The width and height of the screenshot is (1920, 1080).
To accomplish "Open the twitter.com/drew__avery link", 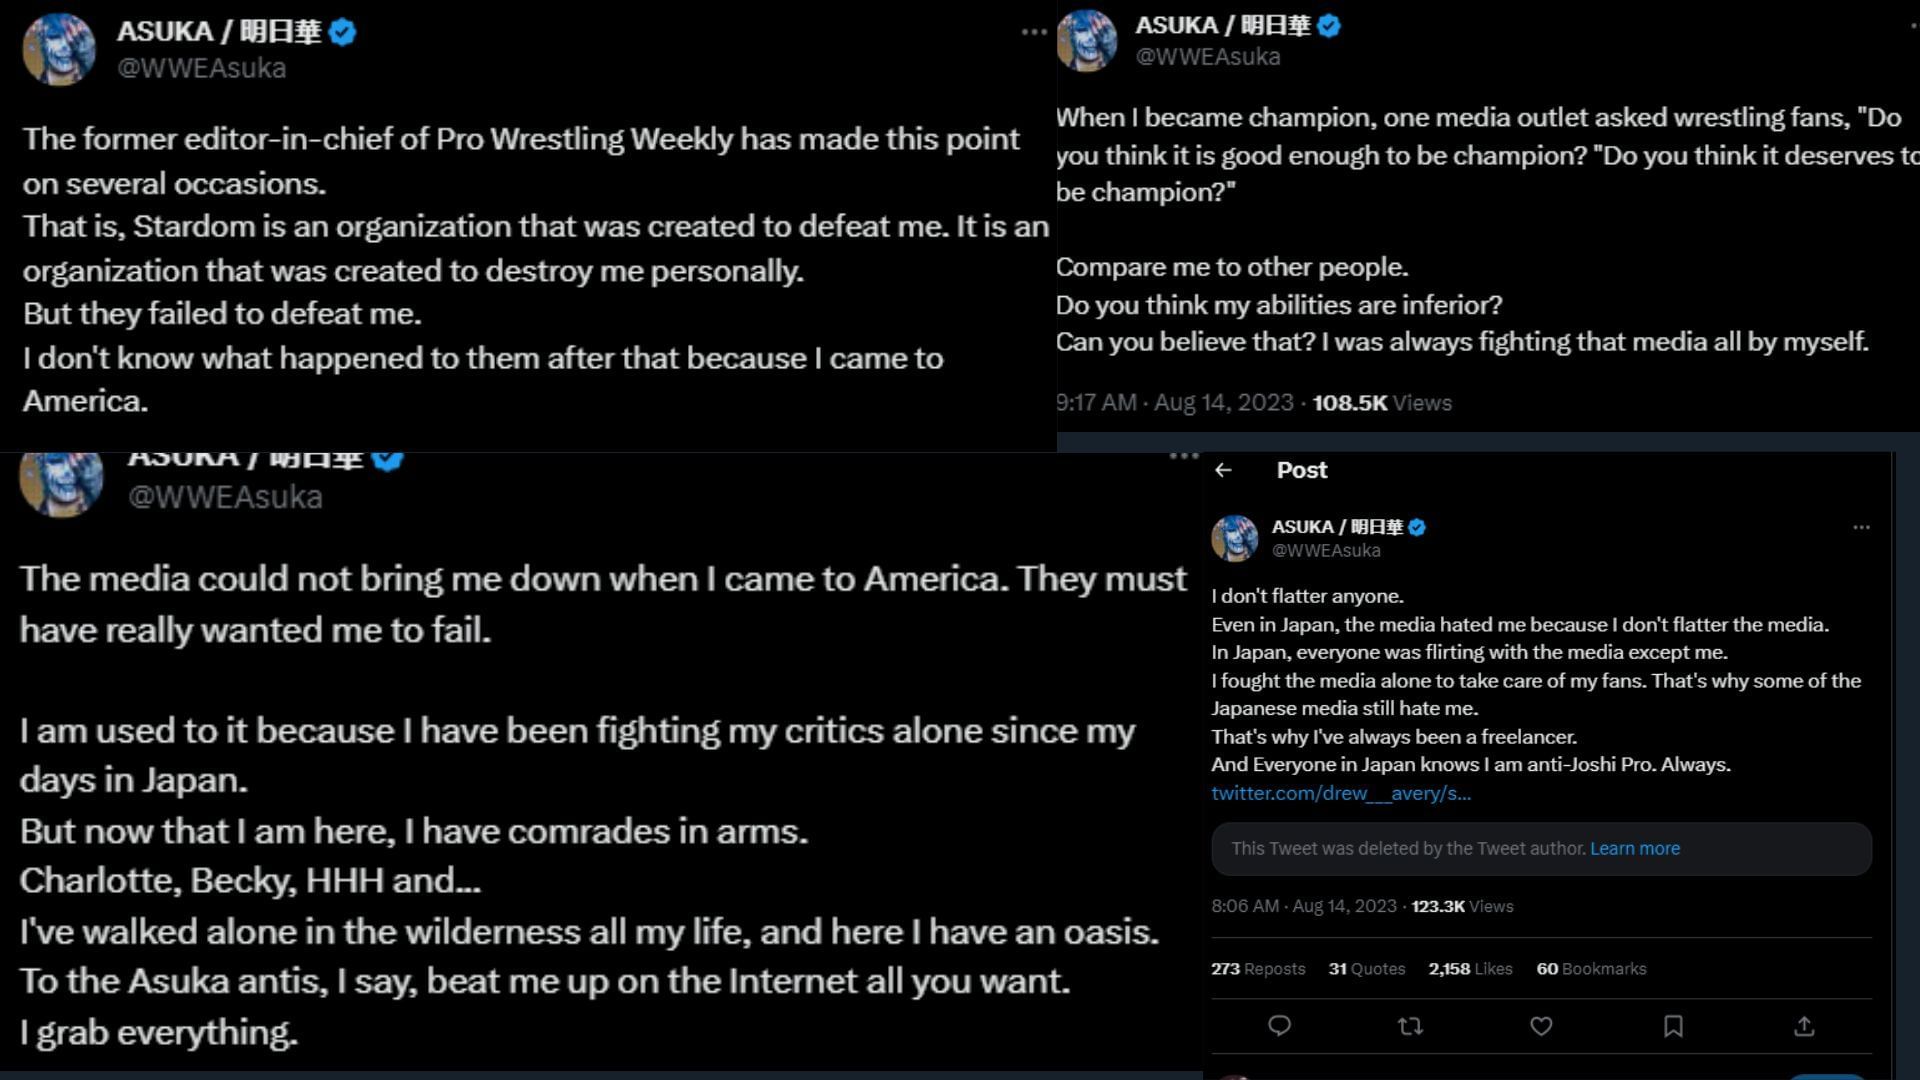I will 1341,793.
